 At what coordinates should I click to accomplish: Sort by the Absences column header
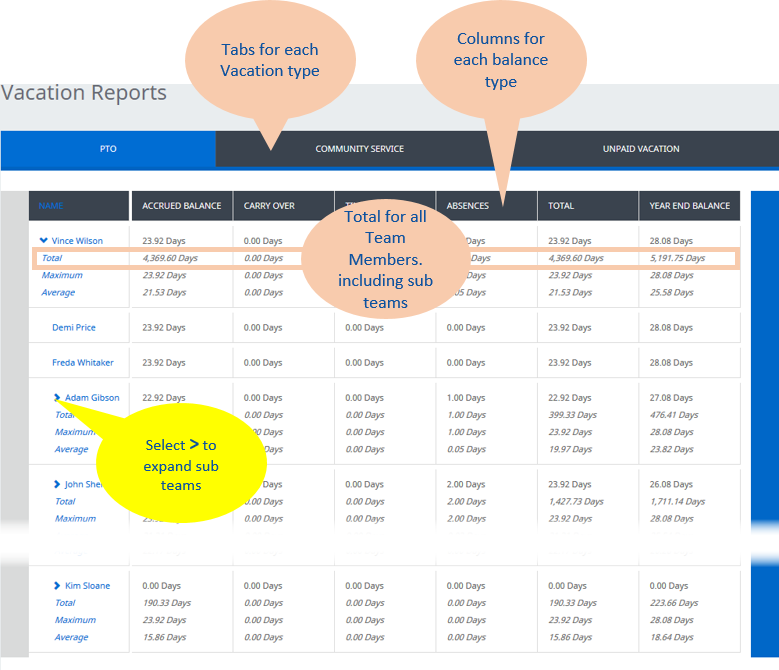pos(468,206)
